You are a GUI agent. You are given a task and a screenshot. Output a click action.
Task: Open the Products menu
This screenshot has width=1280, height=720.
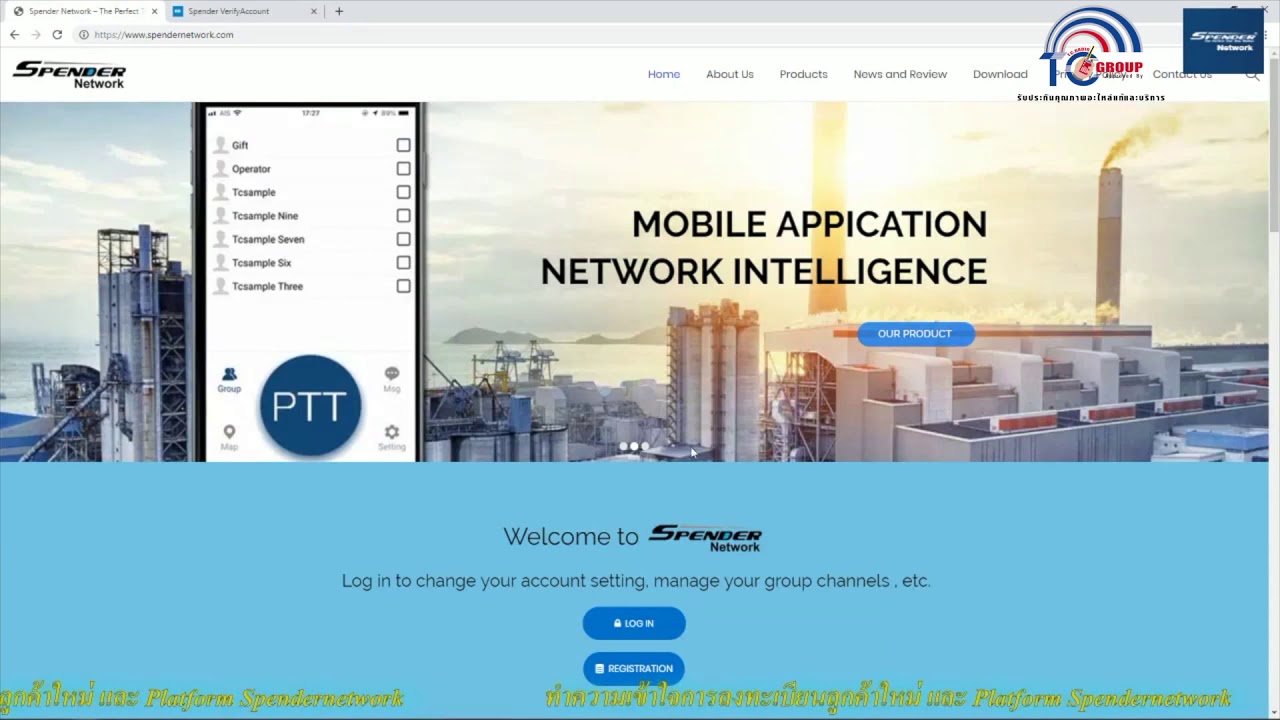[x=804, y=74]
